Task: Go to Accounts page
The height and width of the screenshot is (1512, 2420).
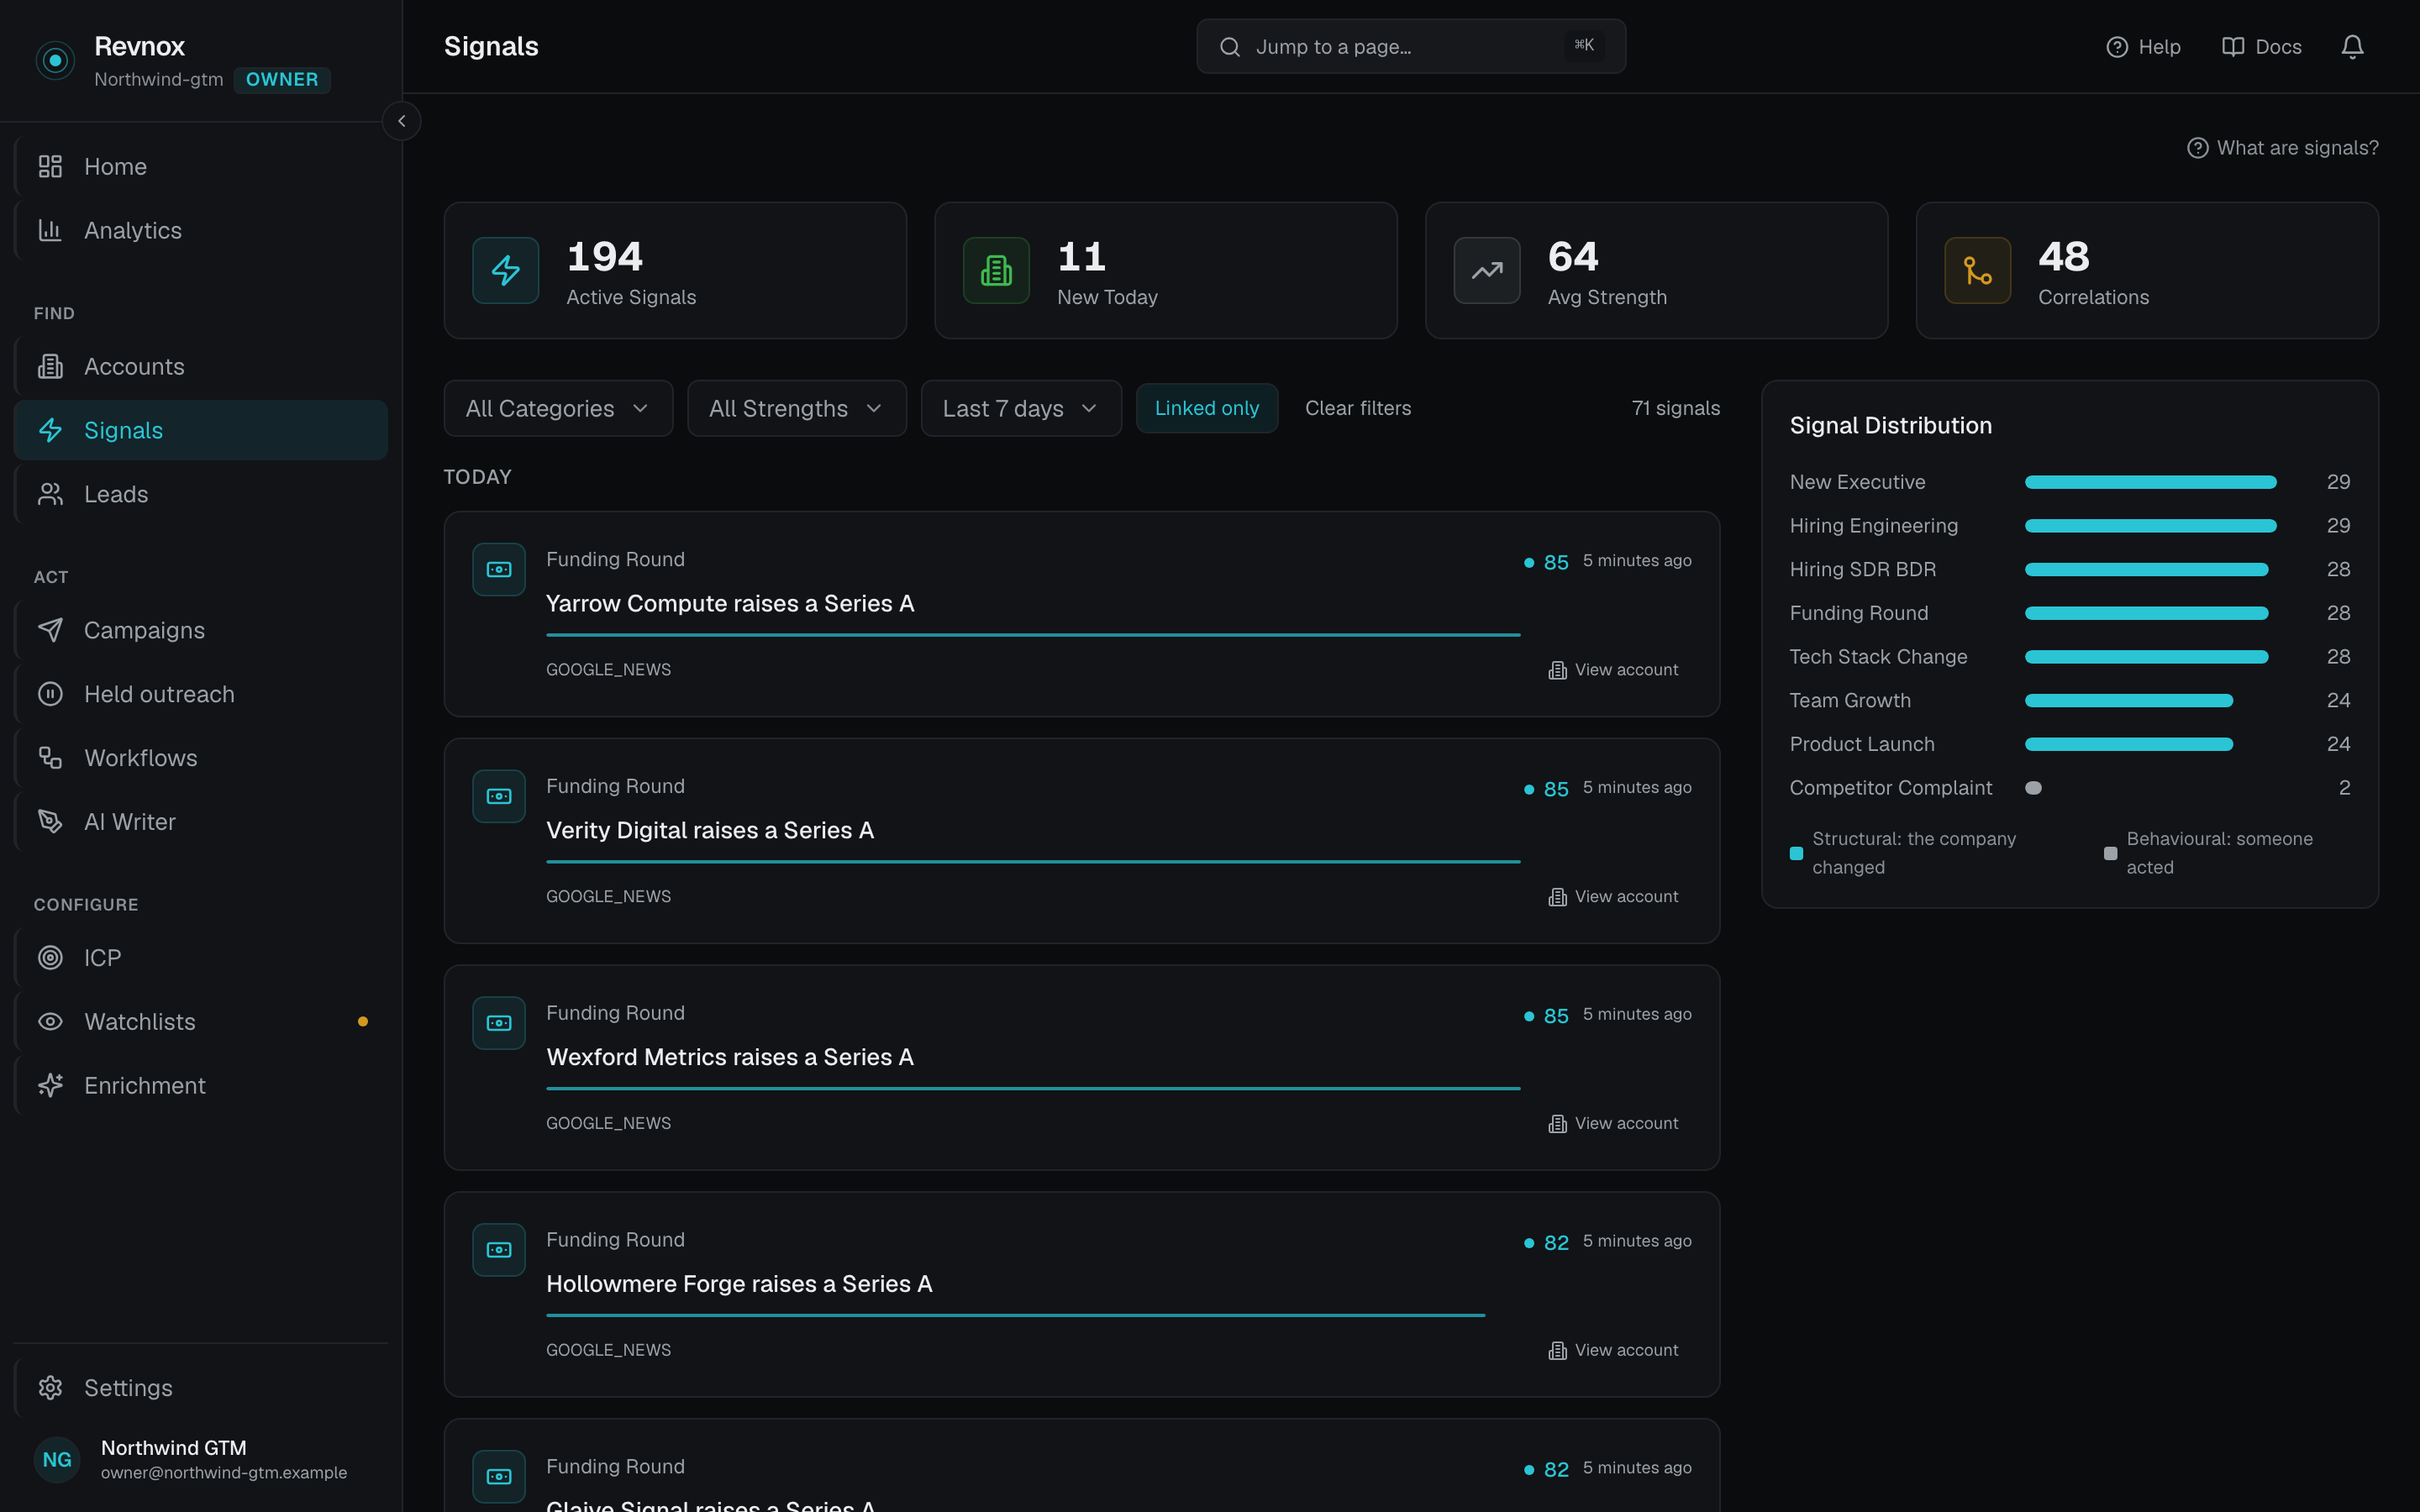Action: click(x=201, y=367)
